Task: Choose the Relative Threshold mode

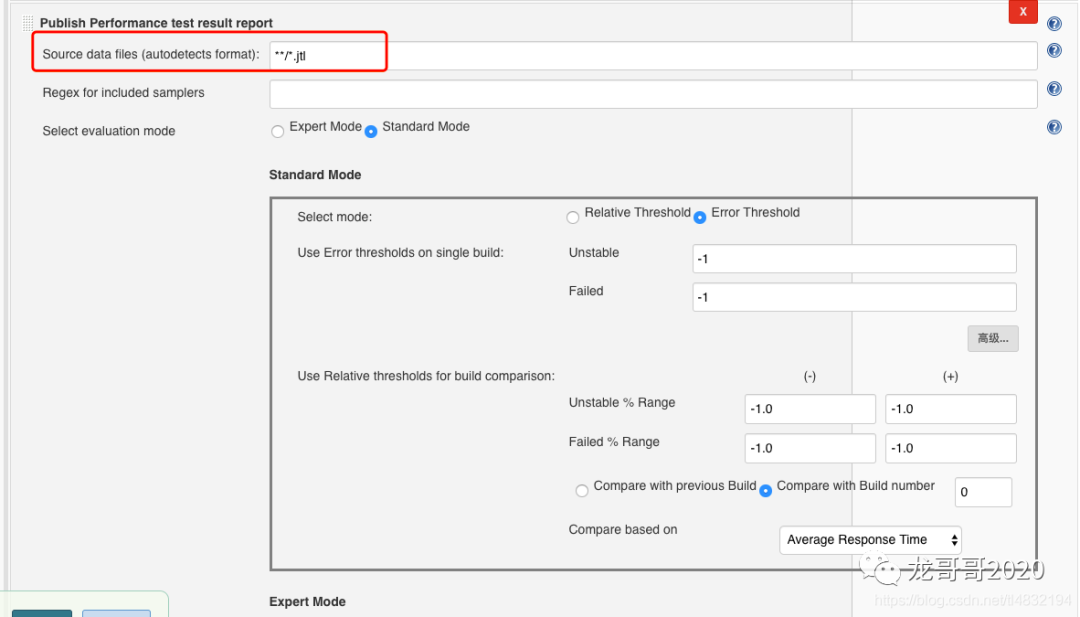Action: pyautogui.click(x=573, y=217)
